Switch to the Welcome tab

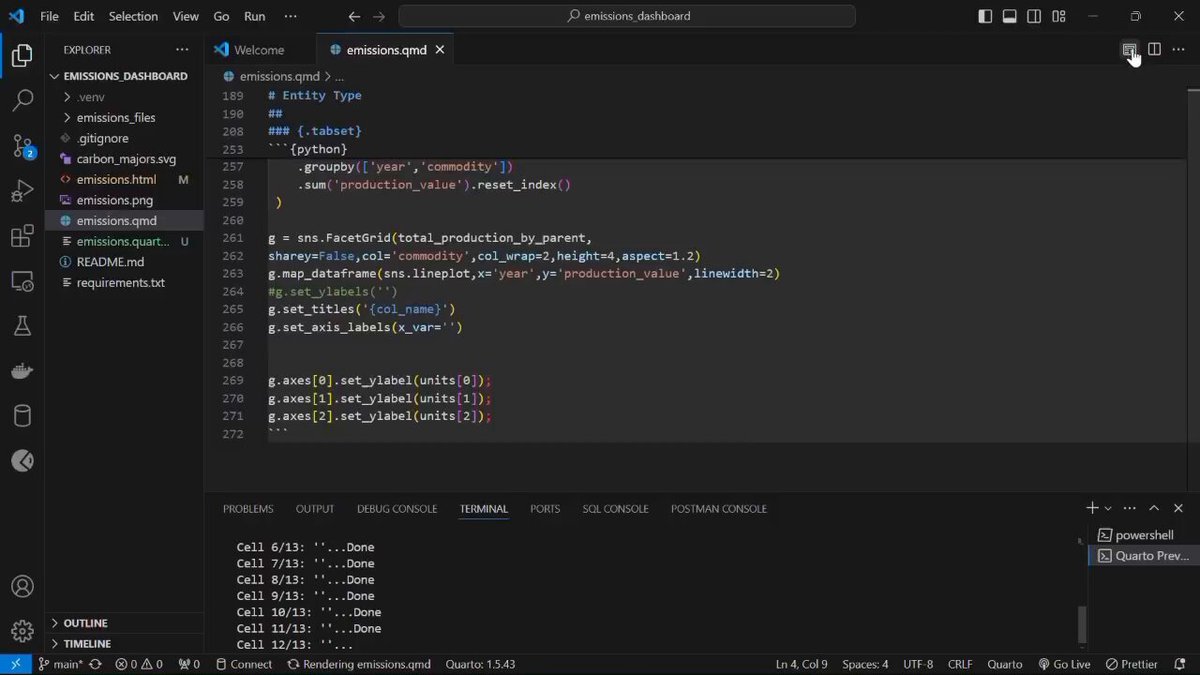click(259, 50)
